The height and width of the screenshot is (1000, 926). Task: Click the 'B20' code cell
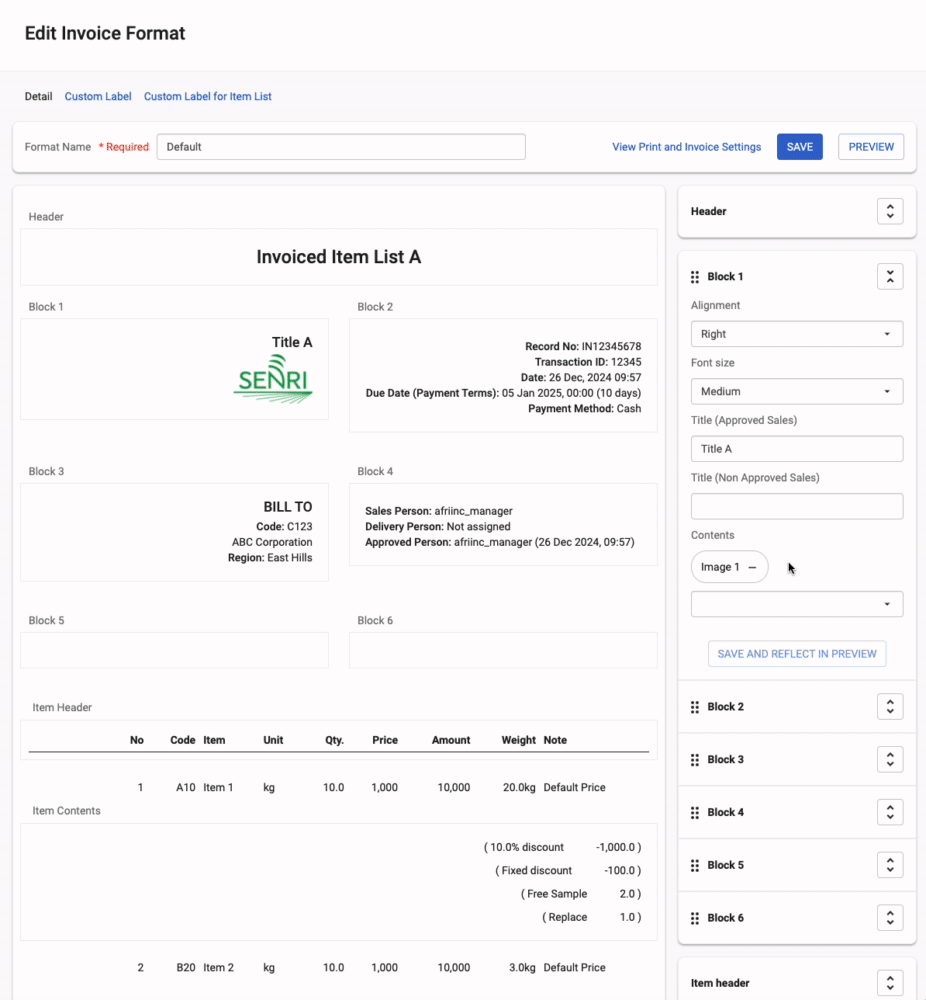(186, 967)
